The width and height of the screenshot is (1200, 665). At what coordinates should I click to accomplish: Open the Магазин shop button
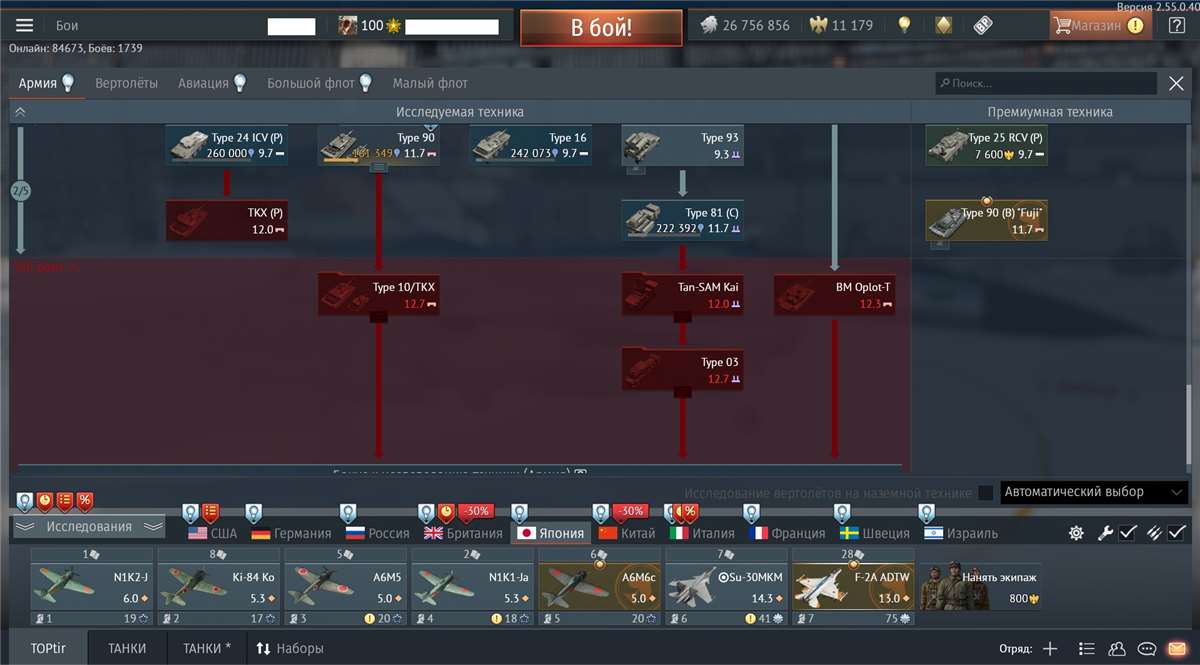pos(1100,25)
